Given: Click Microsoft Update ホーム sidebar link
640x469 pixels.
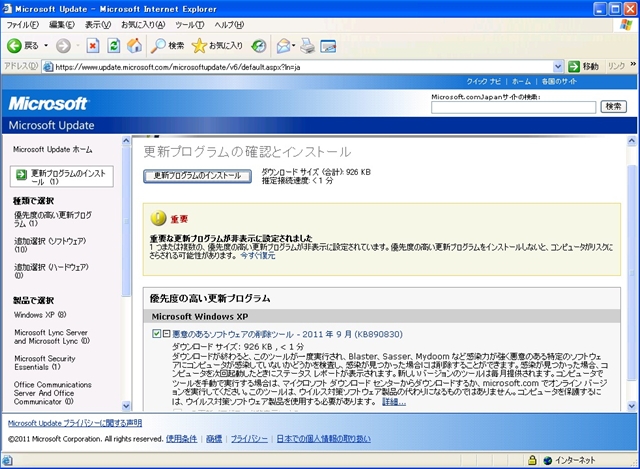Looking at the screenshot, I should point(53,149).
